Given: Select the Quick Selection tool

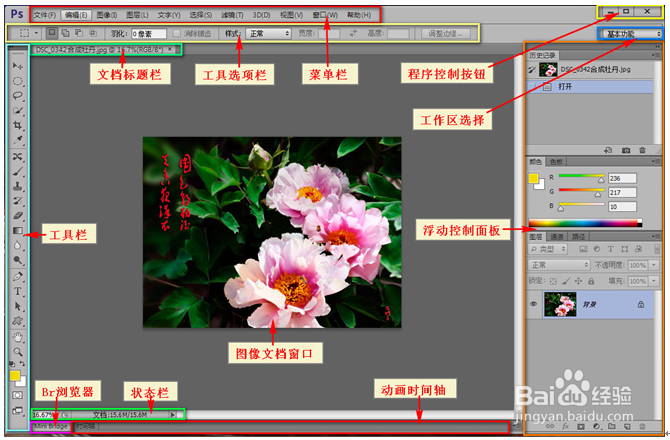Looking at the screenshot, I should pyautogui.click(x=18, y=111).
